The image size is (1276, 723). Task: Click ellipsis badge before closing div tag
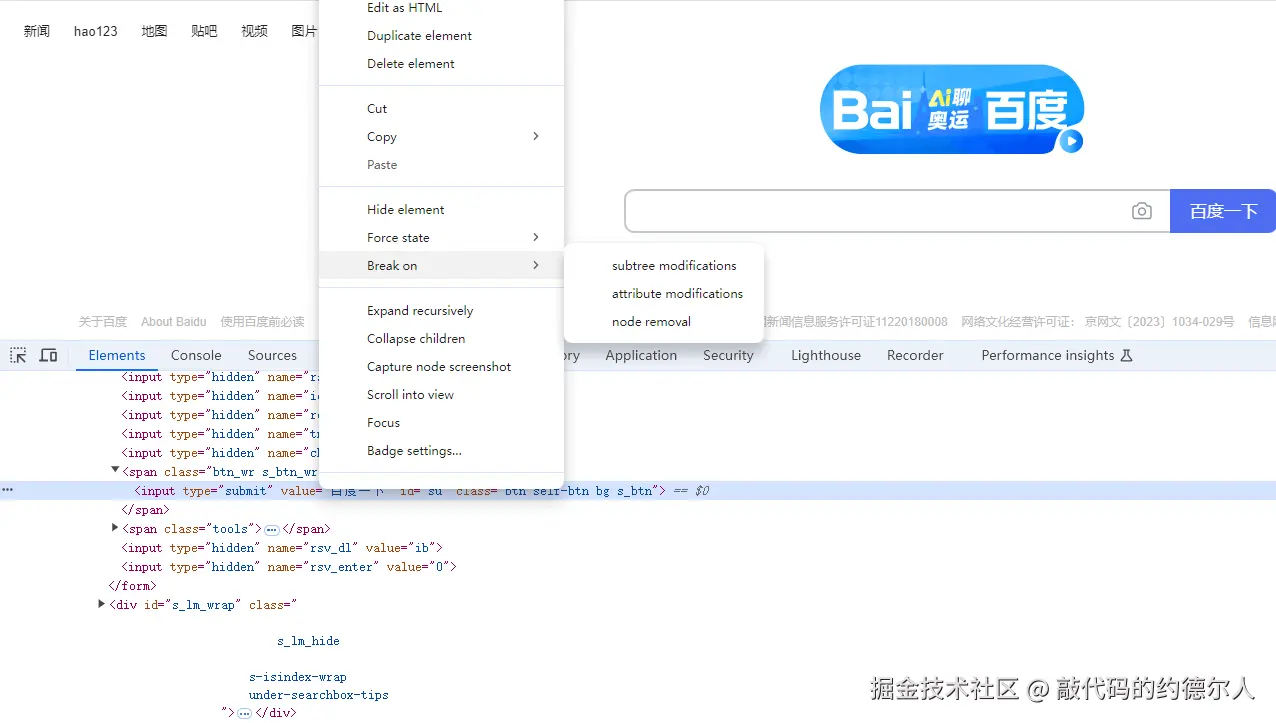244,713
